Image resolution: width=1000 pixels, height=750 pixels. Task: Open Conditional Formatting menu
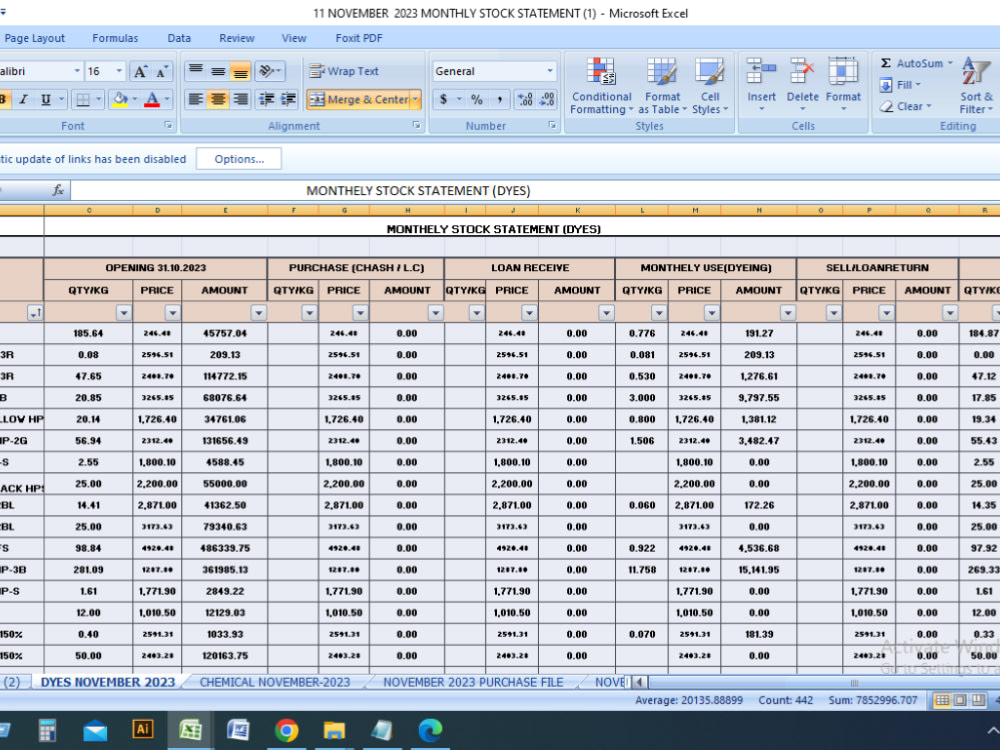coord(601,87)
